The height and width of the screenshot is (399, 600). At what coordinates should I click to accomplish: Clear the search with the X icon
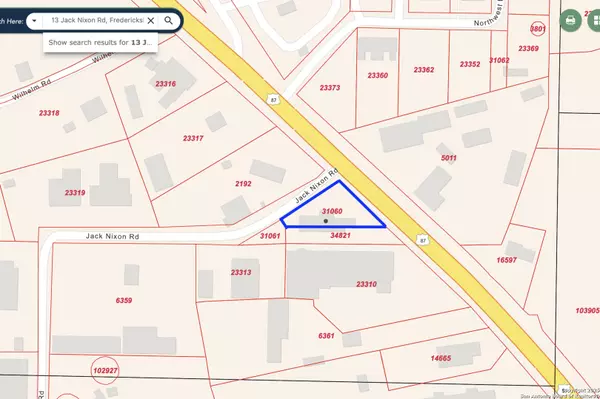(151, 21)
